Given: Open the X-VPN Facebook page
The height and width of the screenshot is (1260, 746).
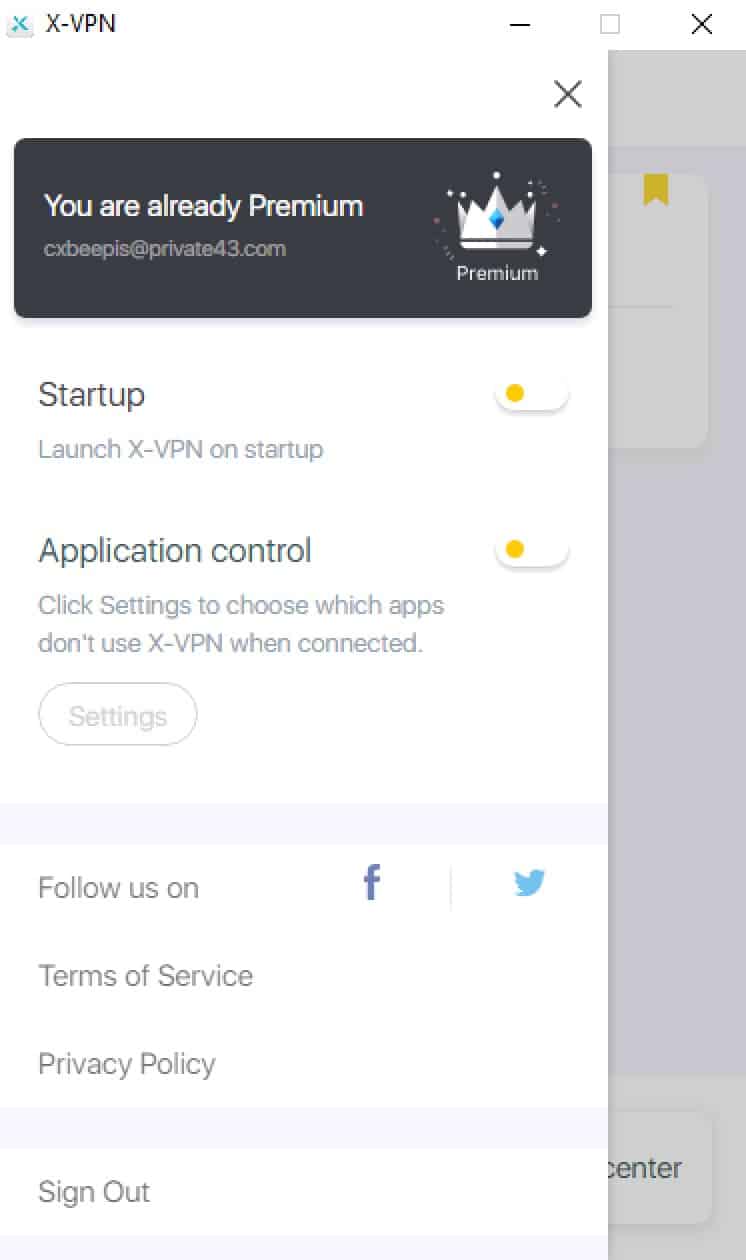Looking at the screenshot, I should click(x=372, y=884).
